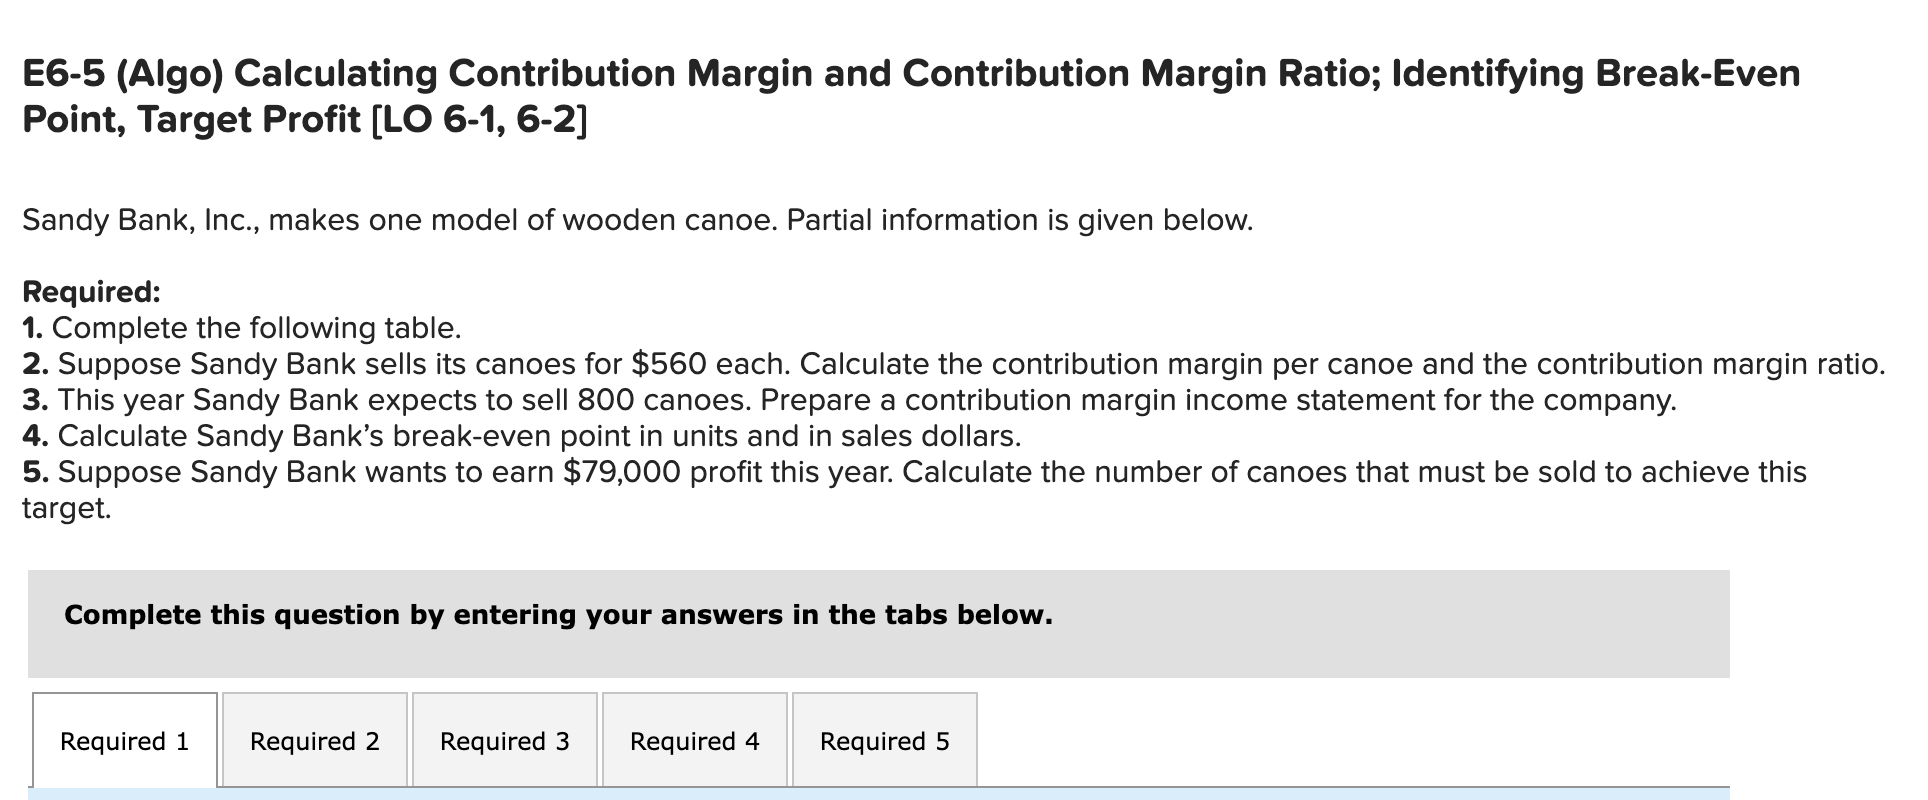Switch to the Required 4 tab
This screenshot has height=800, width=1928.
click(x=694, y=740)
